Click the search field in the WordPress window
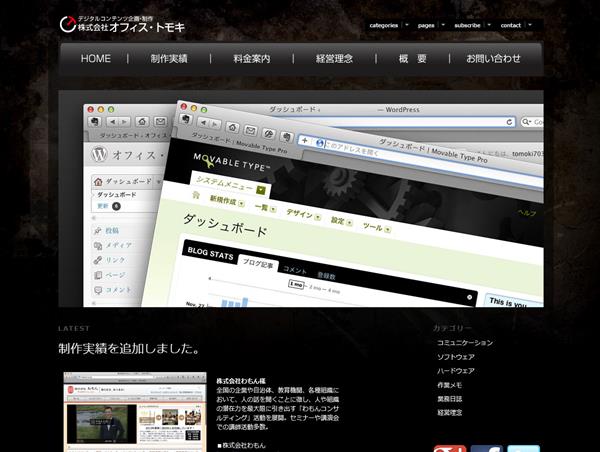The height and width of the screenshot is (452, 600). tap(533, 122)
